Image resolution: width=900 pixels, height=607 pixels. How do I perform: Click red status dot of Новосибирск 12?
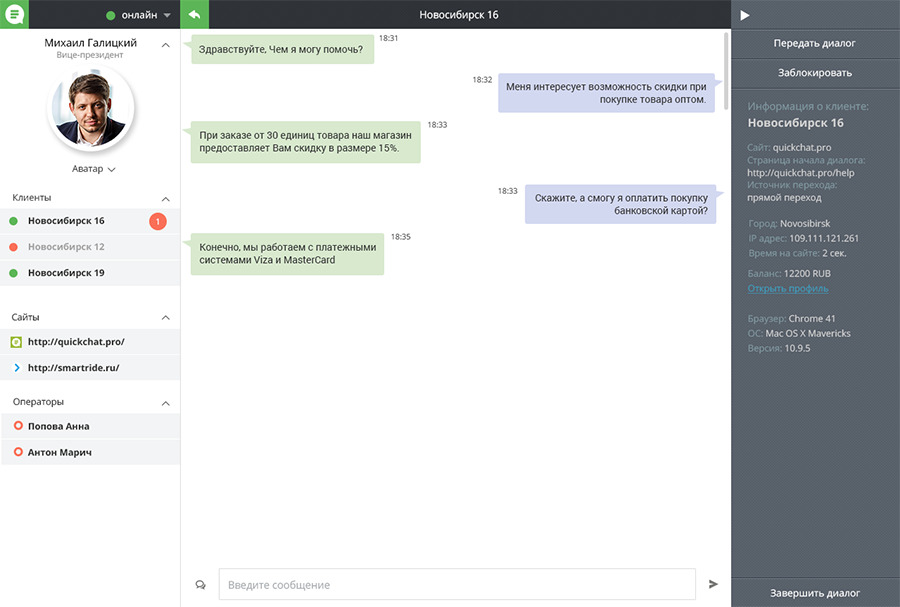coord(14,247)
